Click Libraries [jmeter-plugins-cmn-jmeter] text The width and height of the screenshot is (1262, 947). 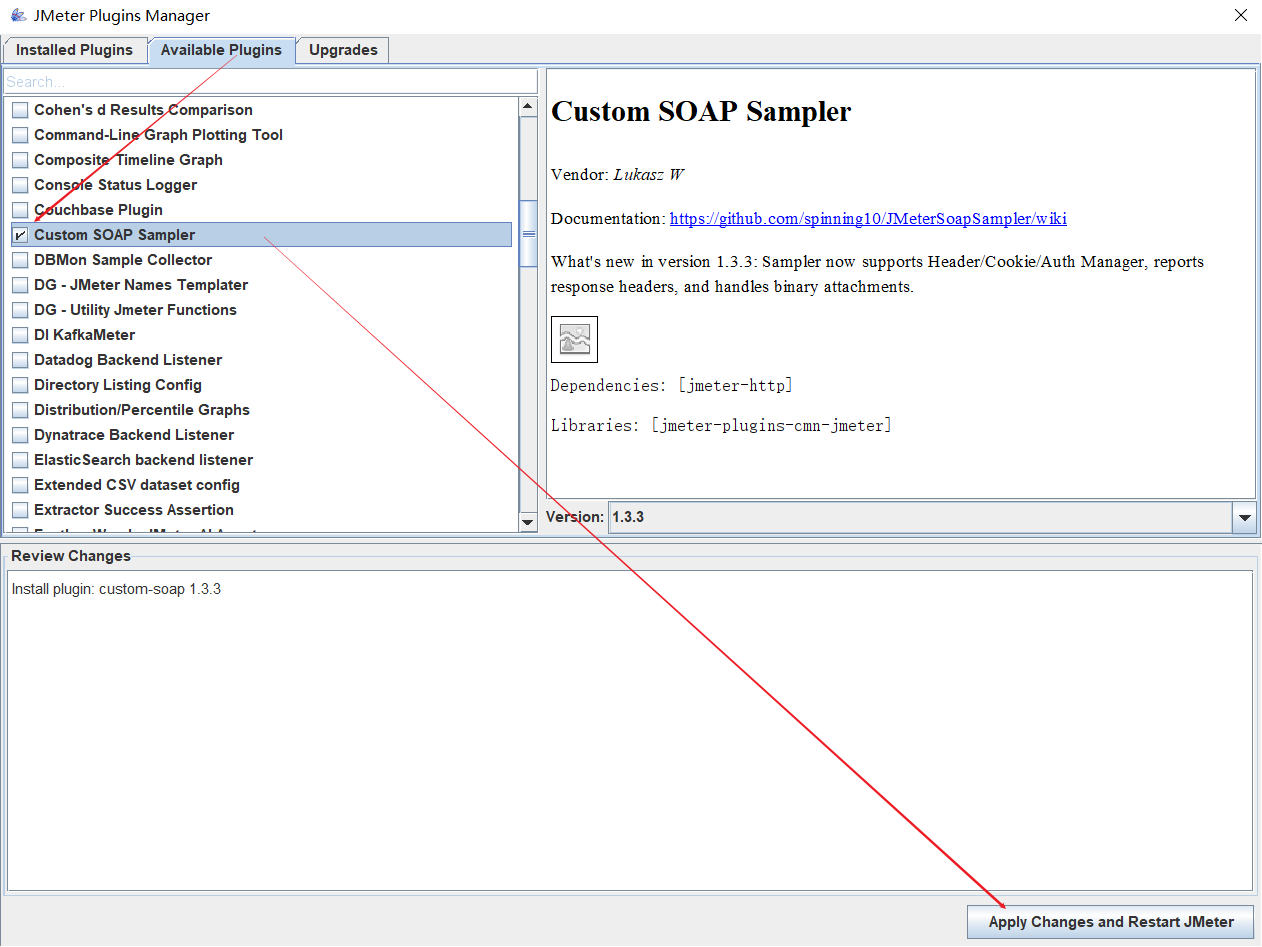(721, 425)
